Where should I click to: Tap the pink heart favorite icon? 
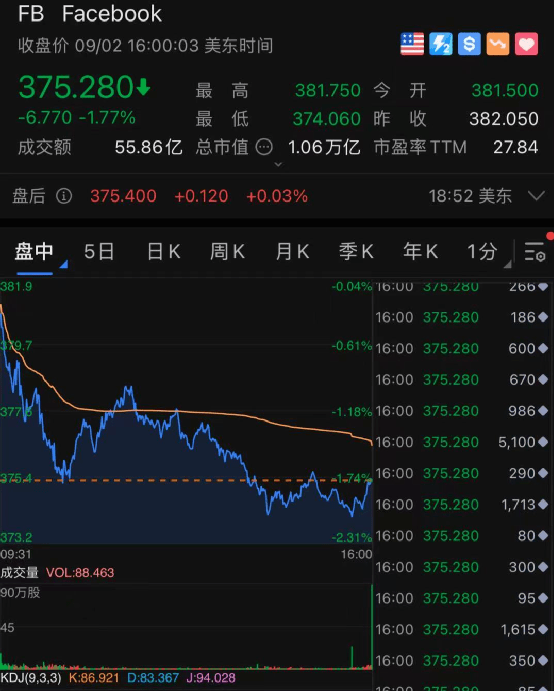[x=526, y=44]
